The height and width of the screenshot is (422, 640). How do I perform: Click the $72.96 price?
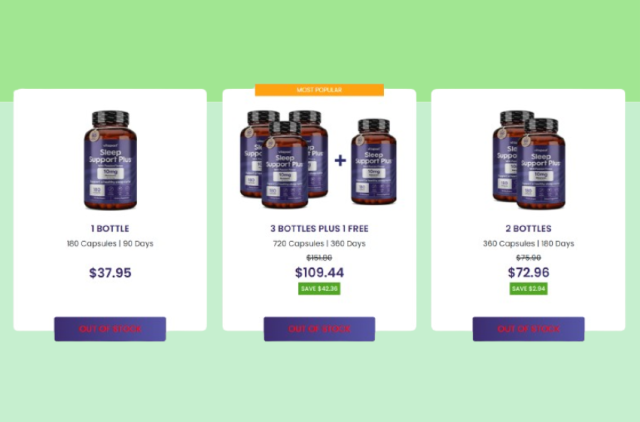(x=529, y=273)
